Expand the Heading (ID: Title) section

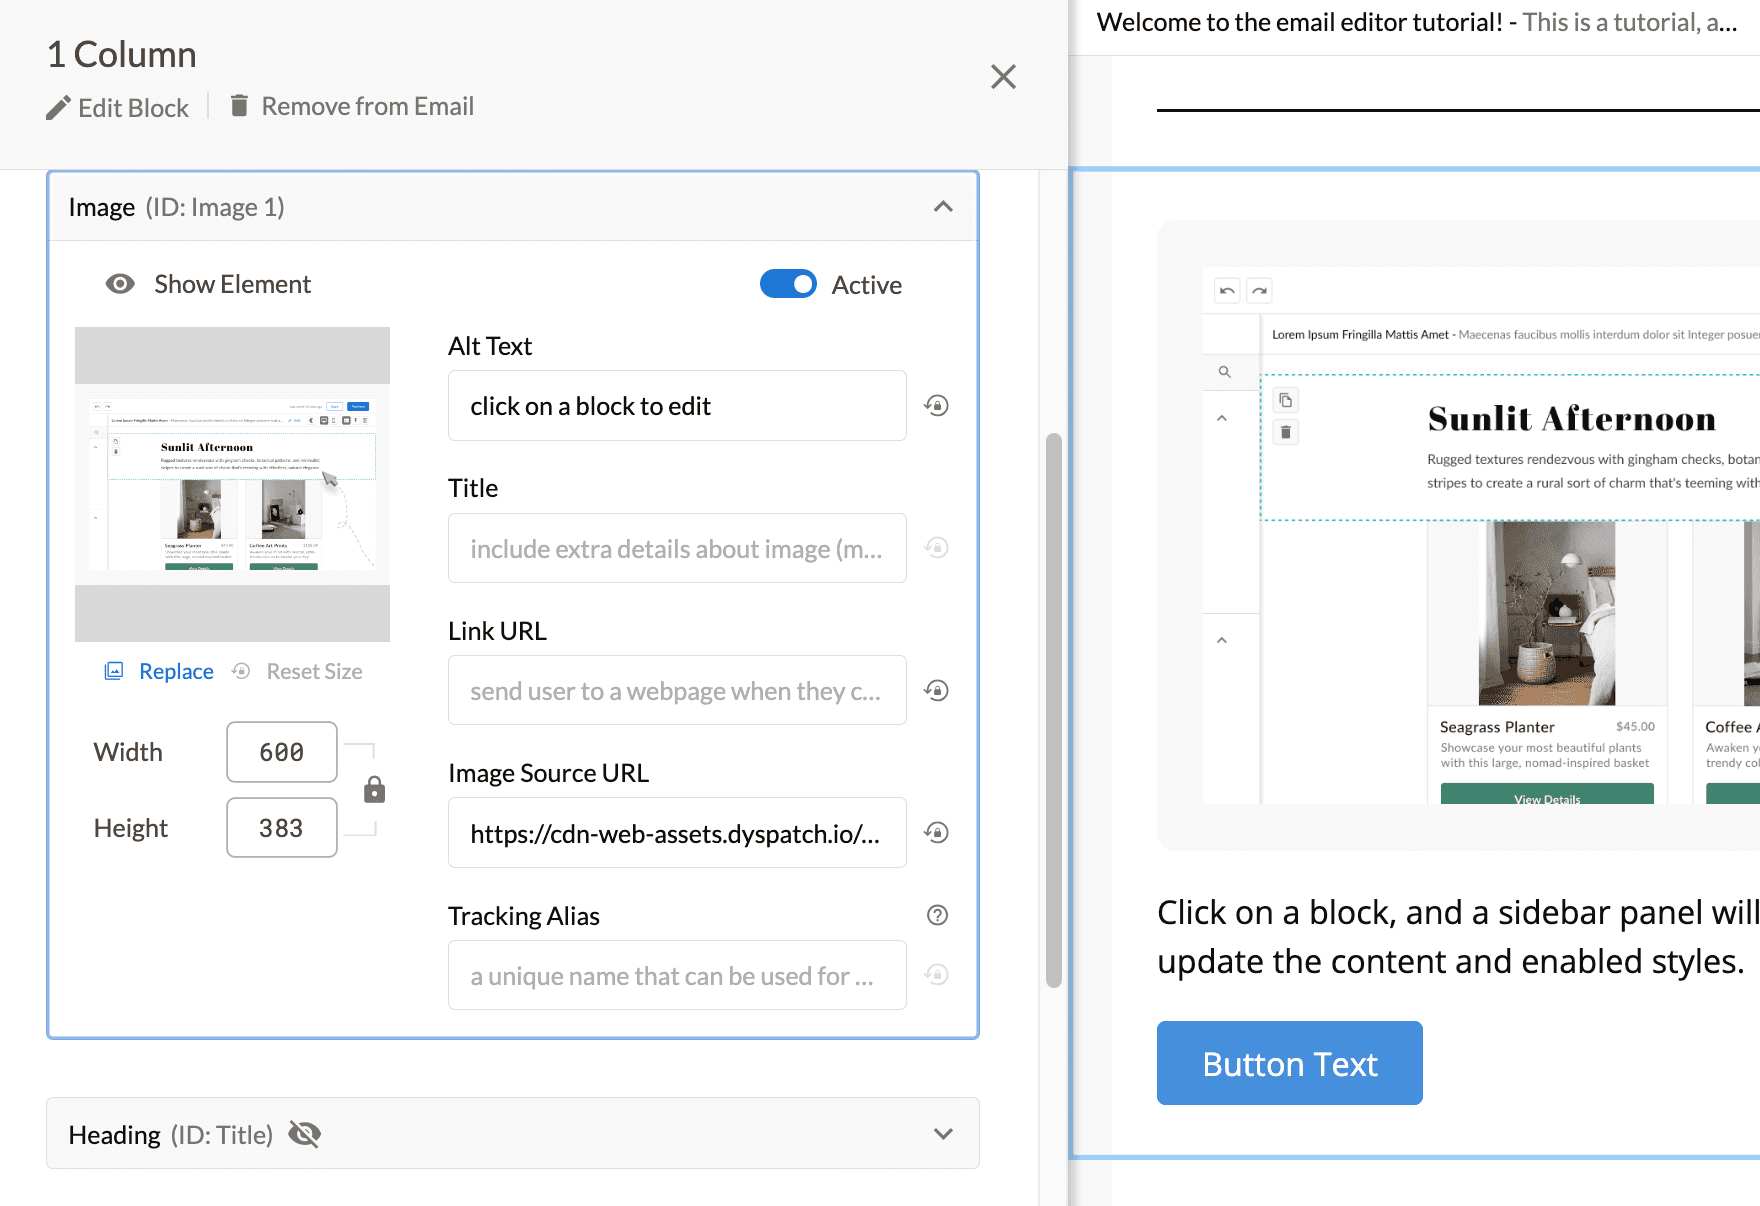941,1134
